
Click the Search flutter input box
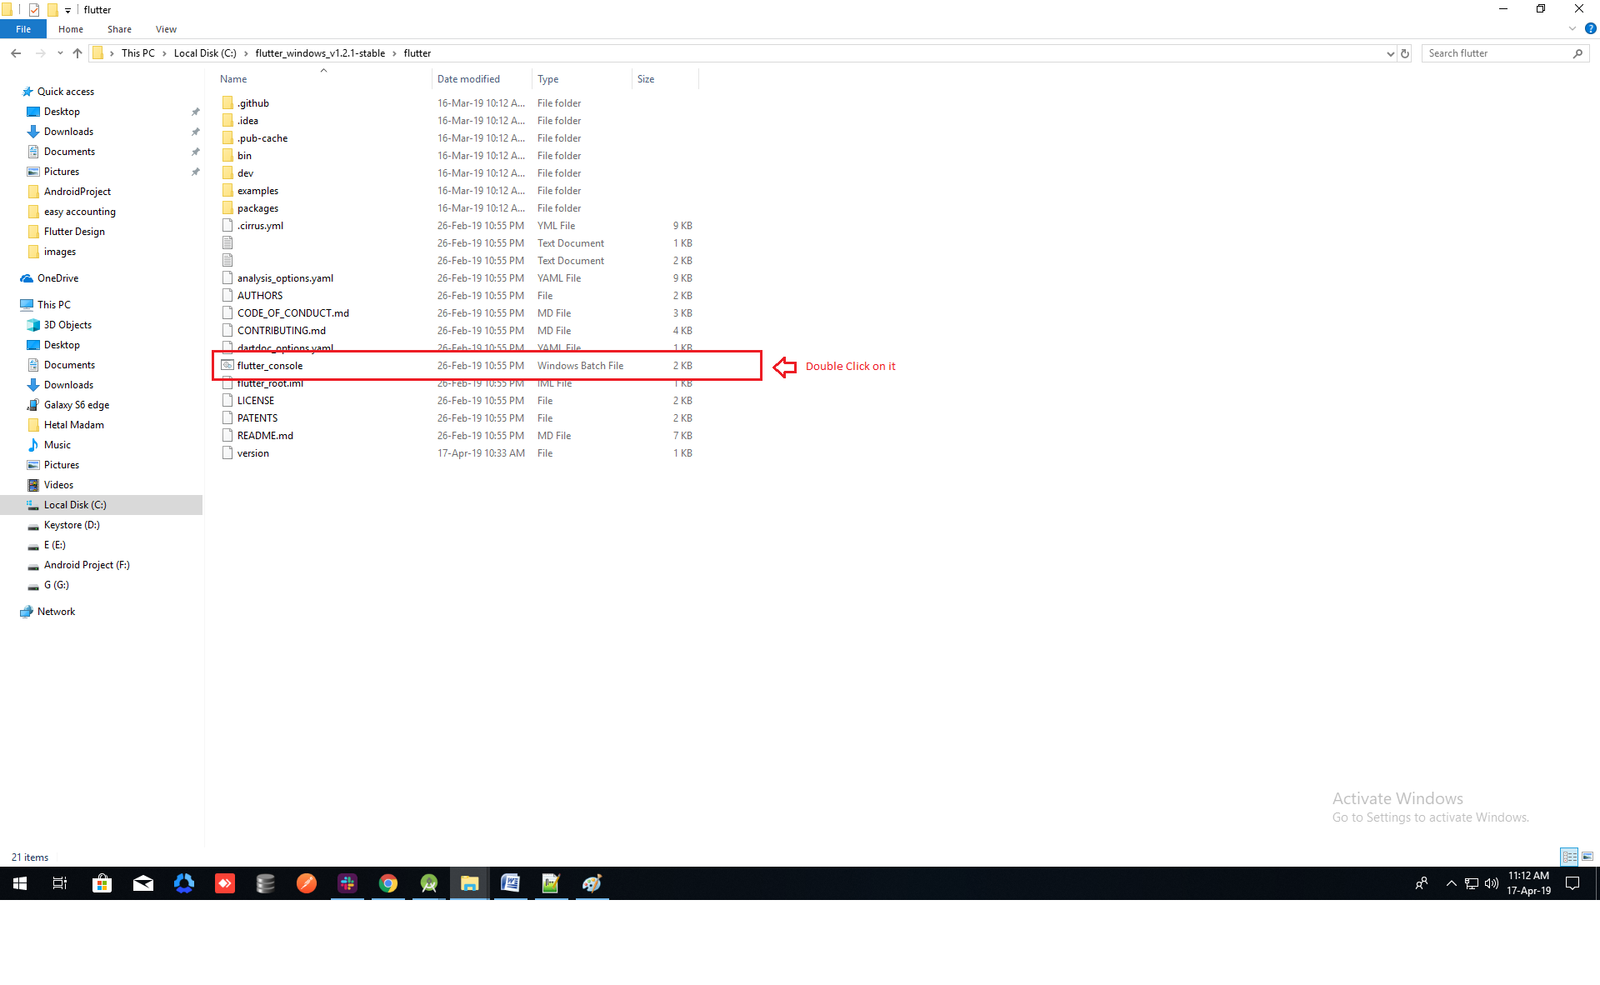[x=1497, y=53]
